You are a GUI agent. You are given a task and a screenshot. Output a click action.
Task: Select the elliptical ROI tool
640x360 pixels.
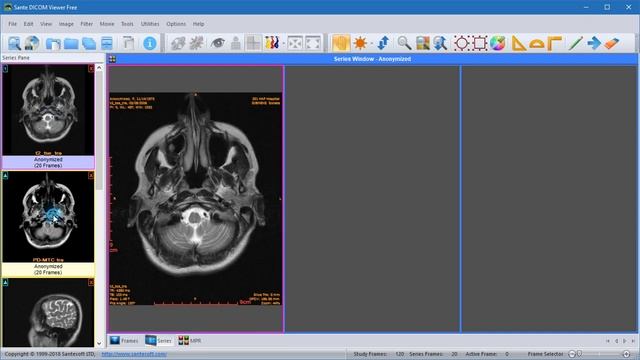[x=462, y=43]
